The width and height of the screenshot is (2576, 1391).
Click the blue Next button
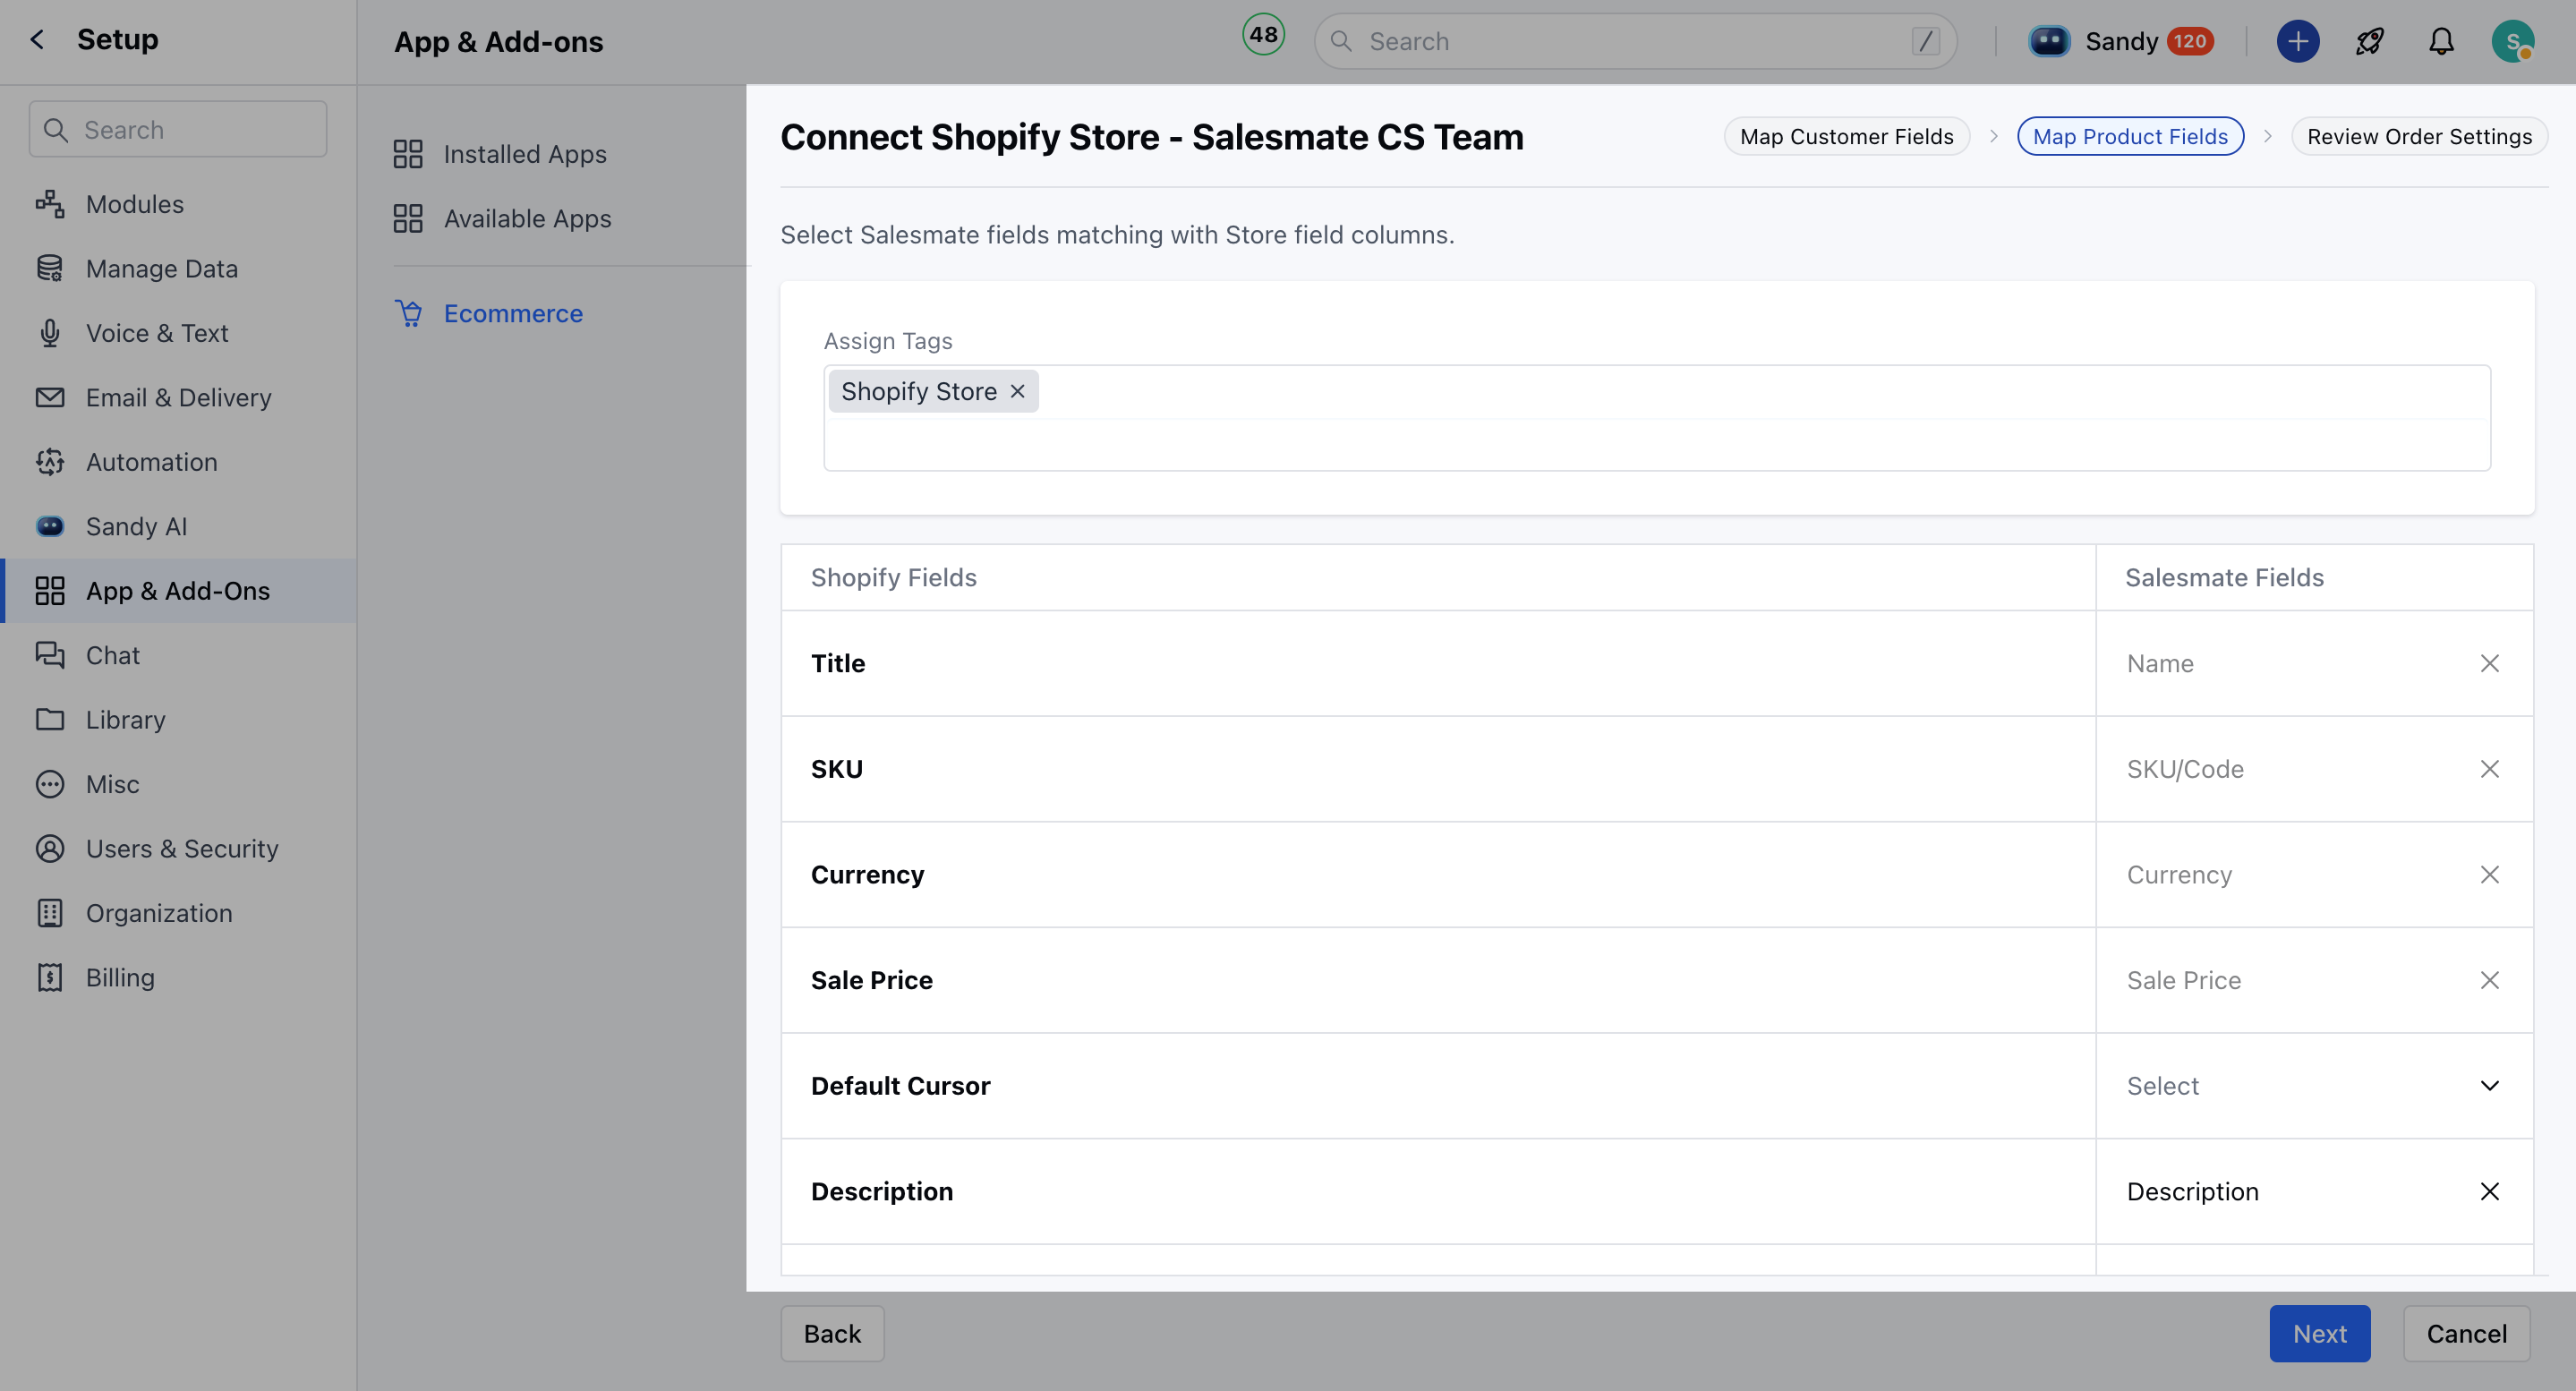[2319, 1333]
